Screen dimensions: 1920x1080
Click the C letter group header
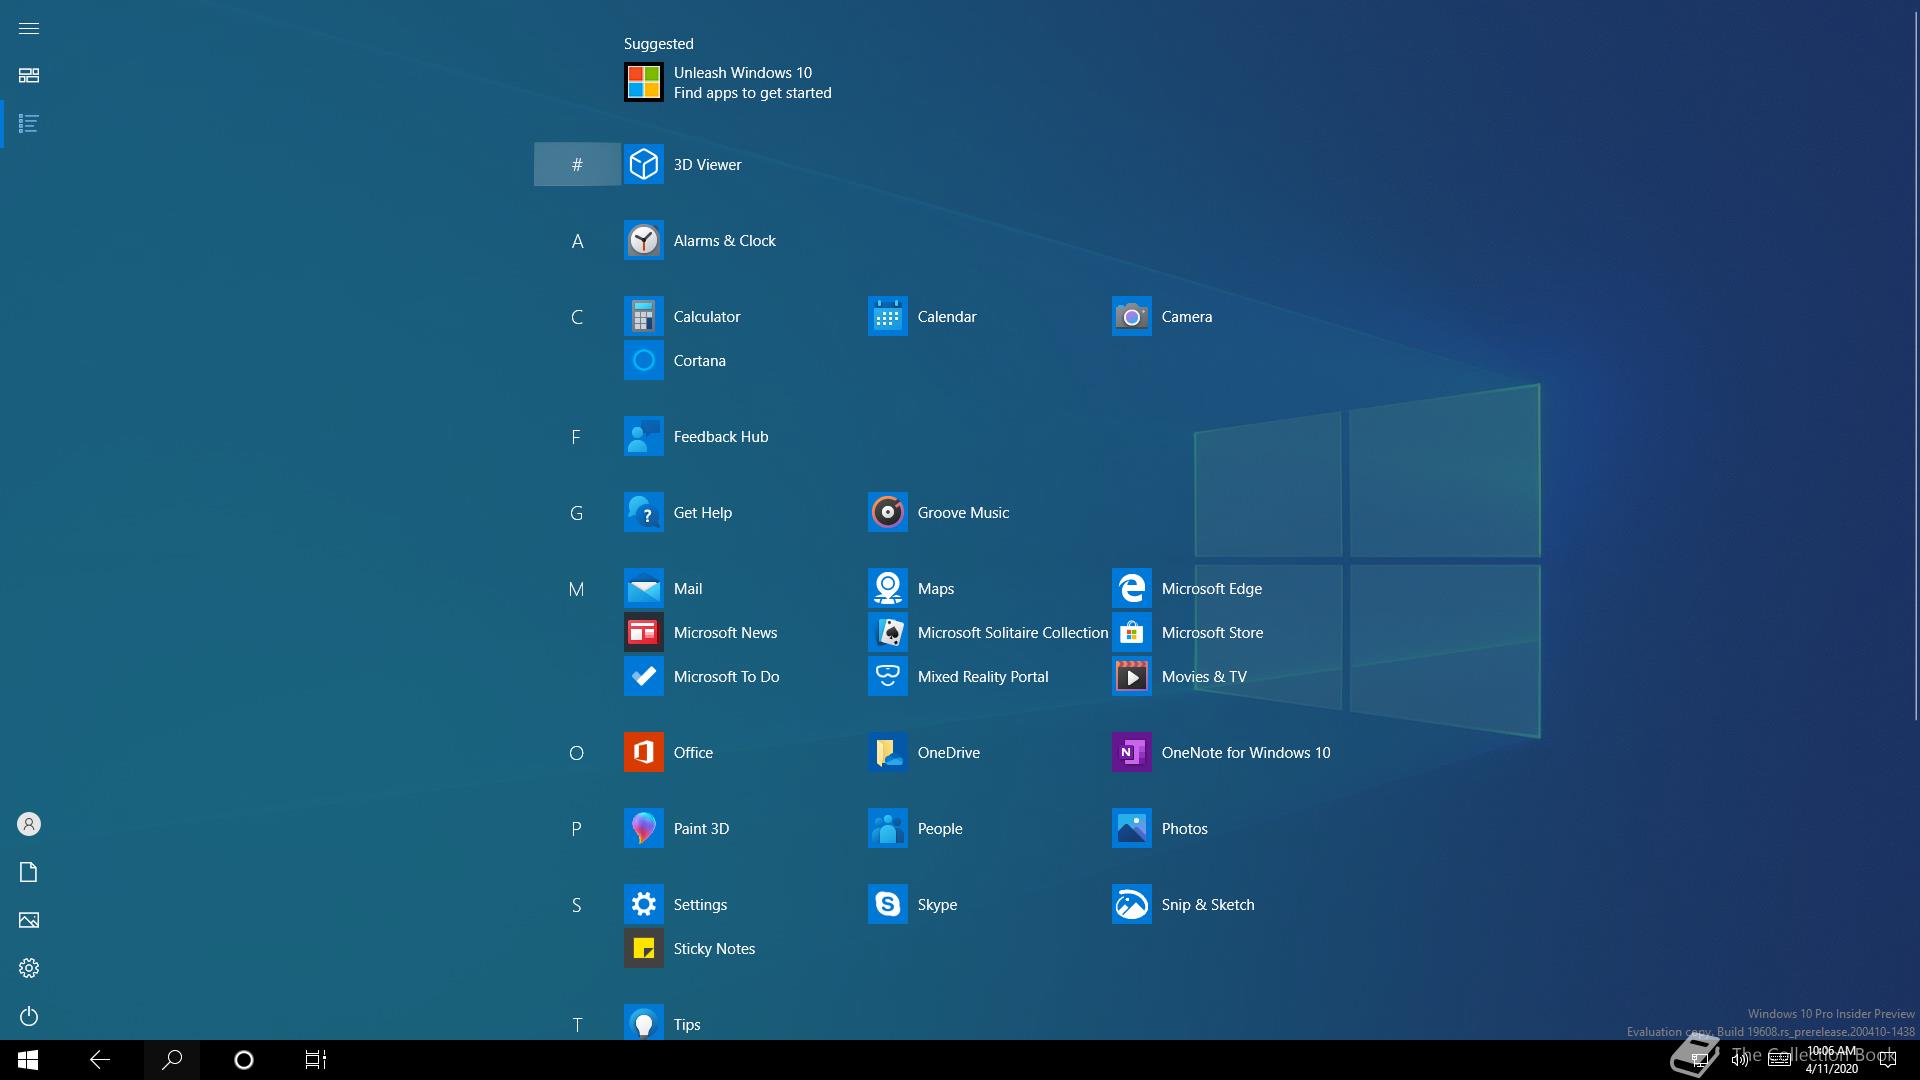(x=577, y=316)
